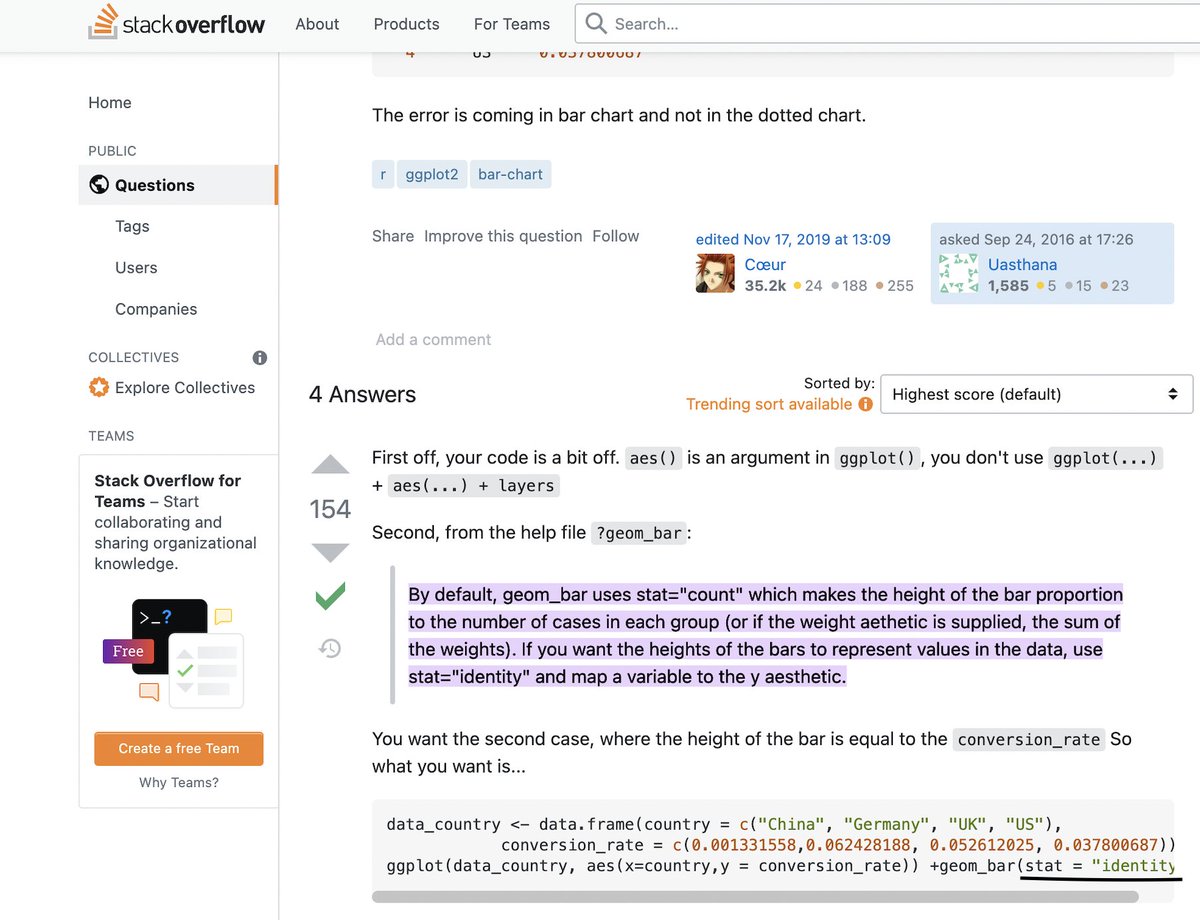Select Users in the sidebar
Viewport: 1200px width, 920px height.
point(135,268)
